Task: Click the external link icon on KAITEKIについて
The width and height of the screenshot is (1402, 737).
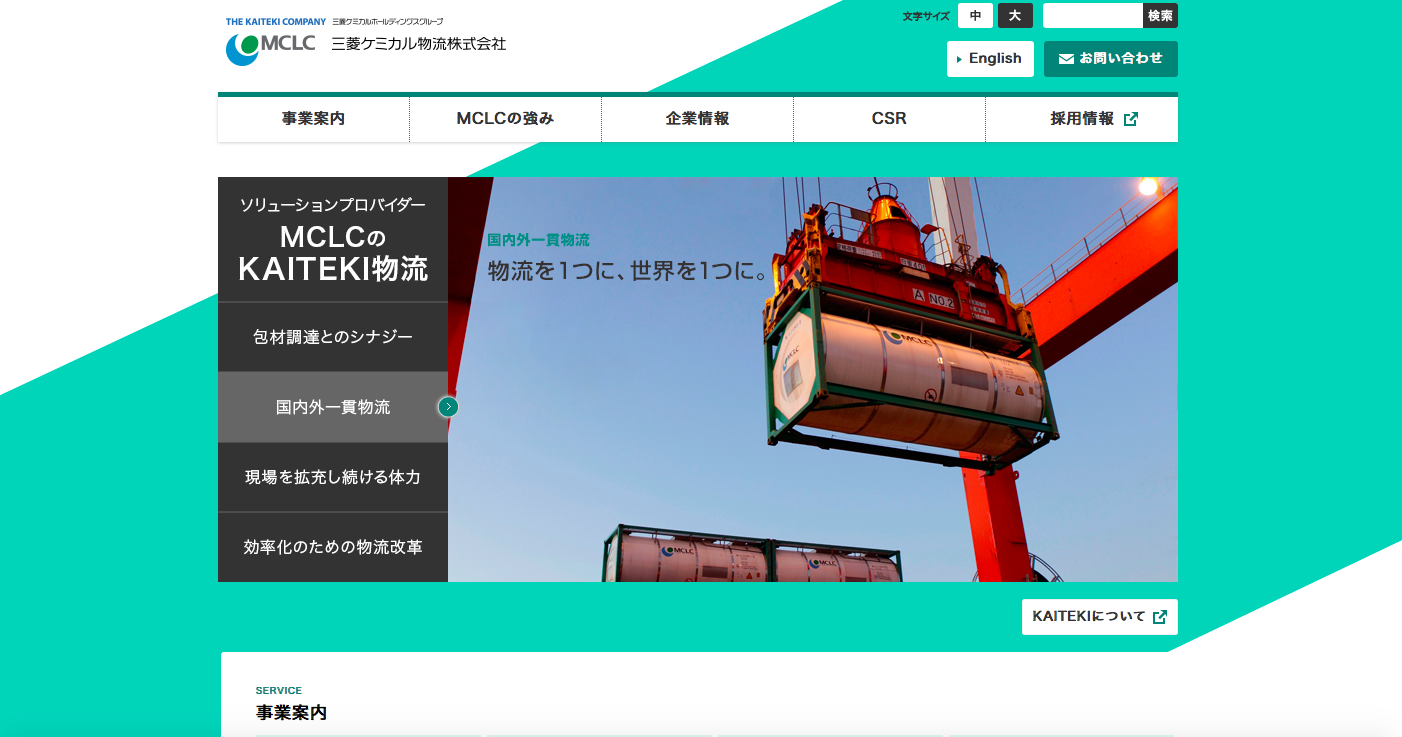Action: point(1160,617)
